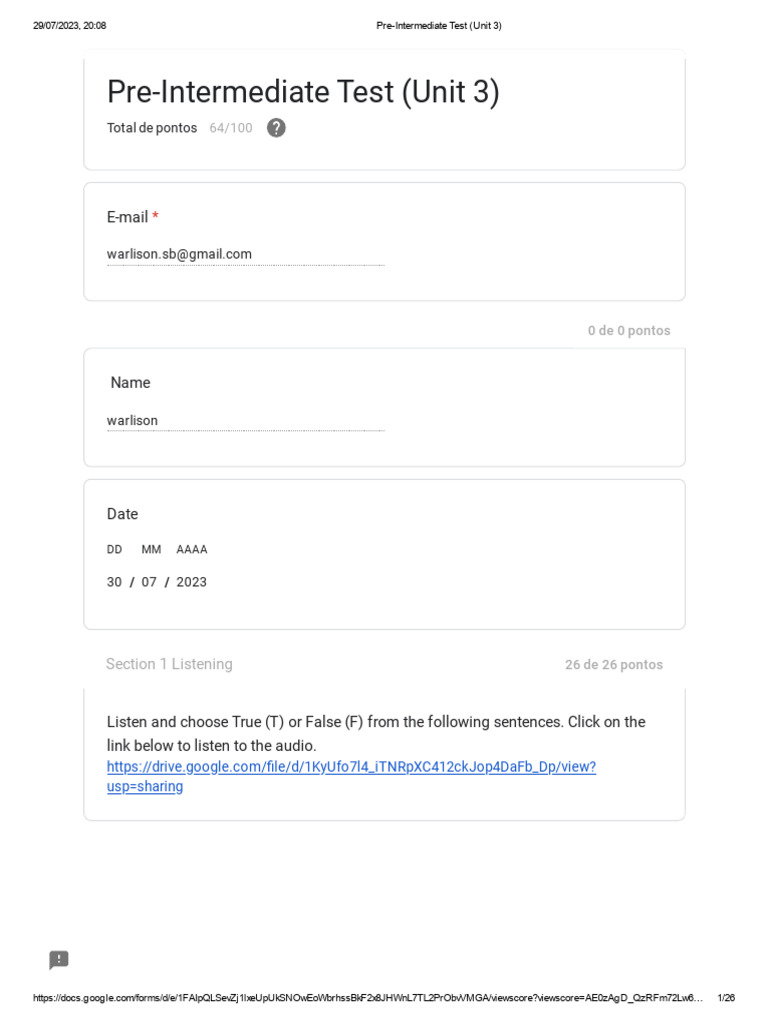
Task: Click the 0 de 0 pontos label
Action: click(x=629, y=331)
